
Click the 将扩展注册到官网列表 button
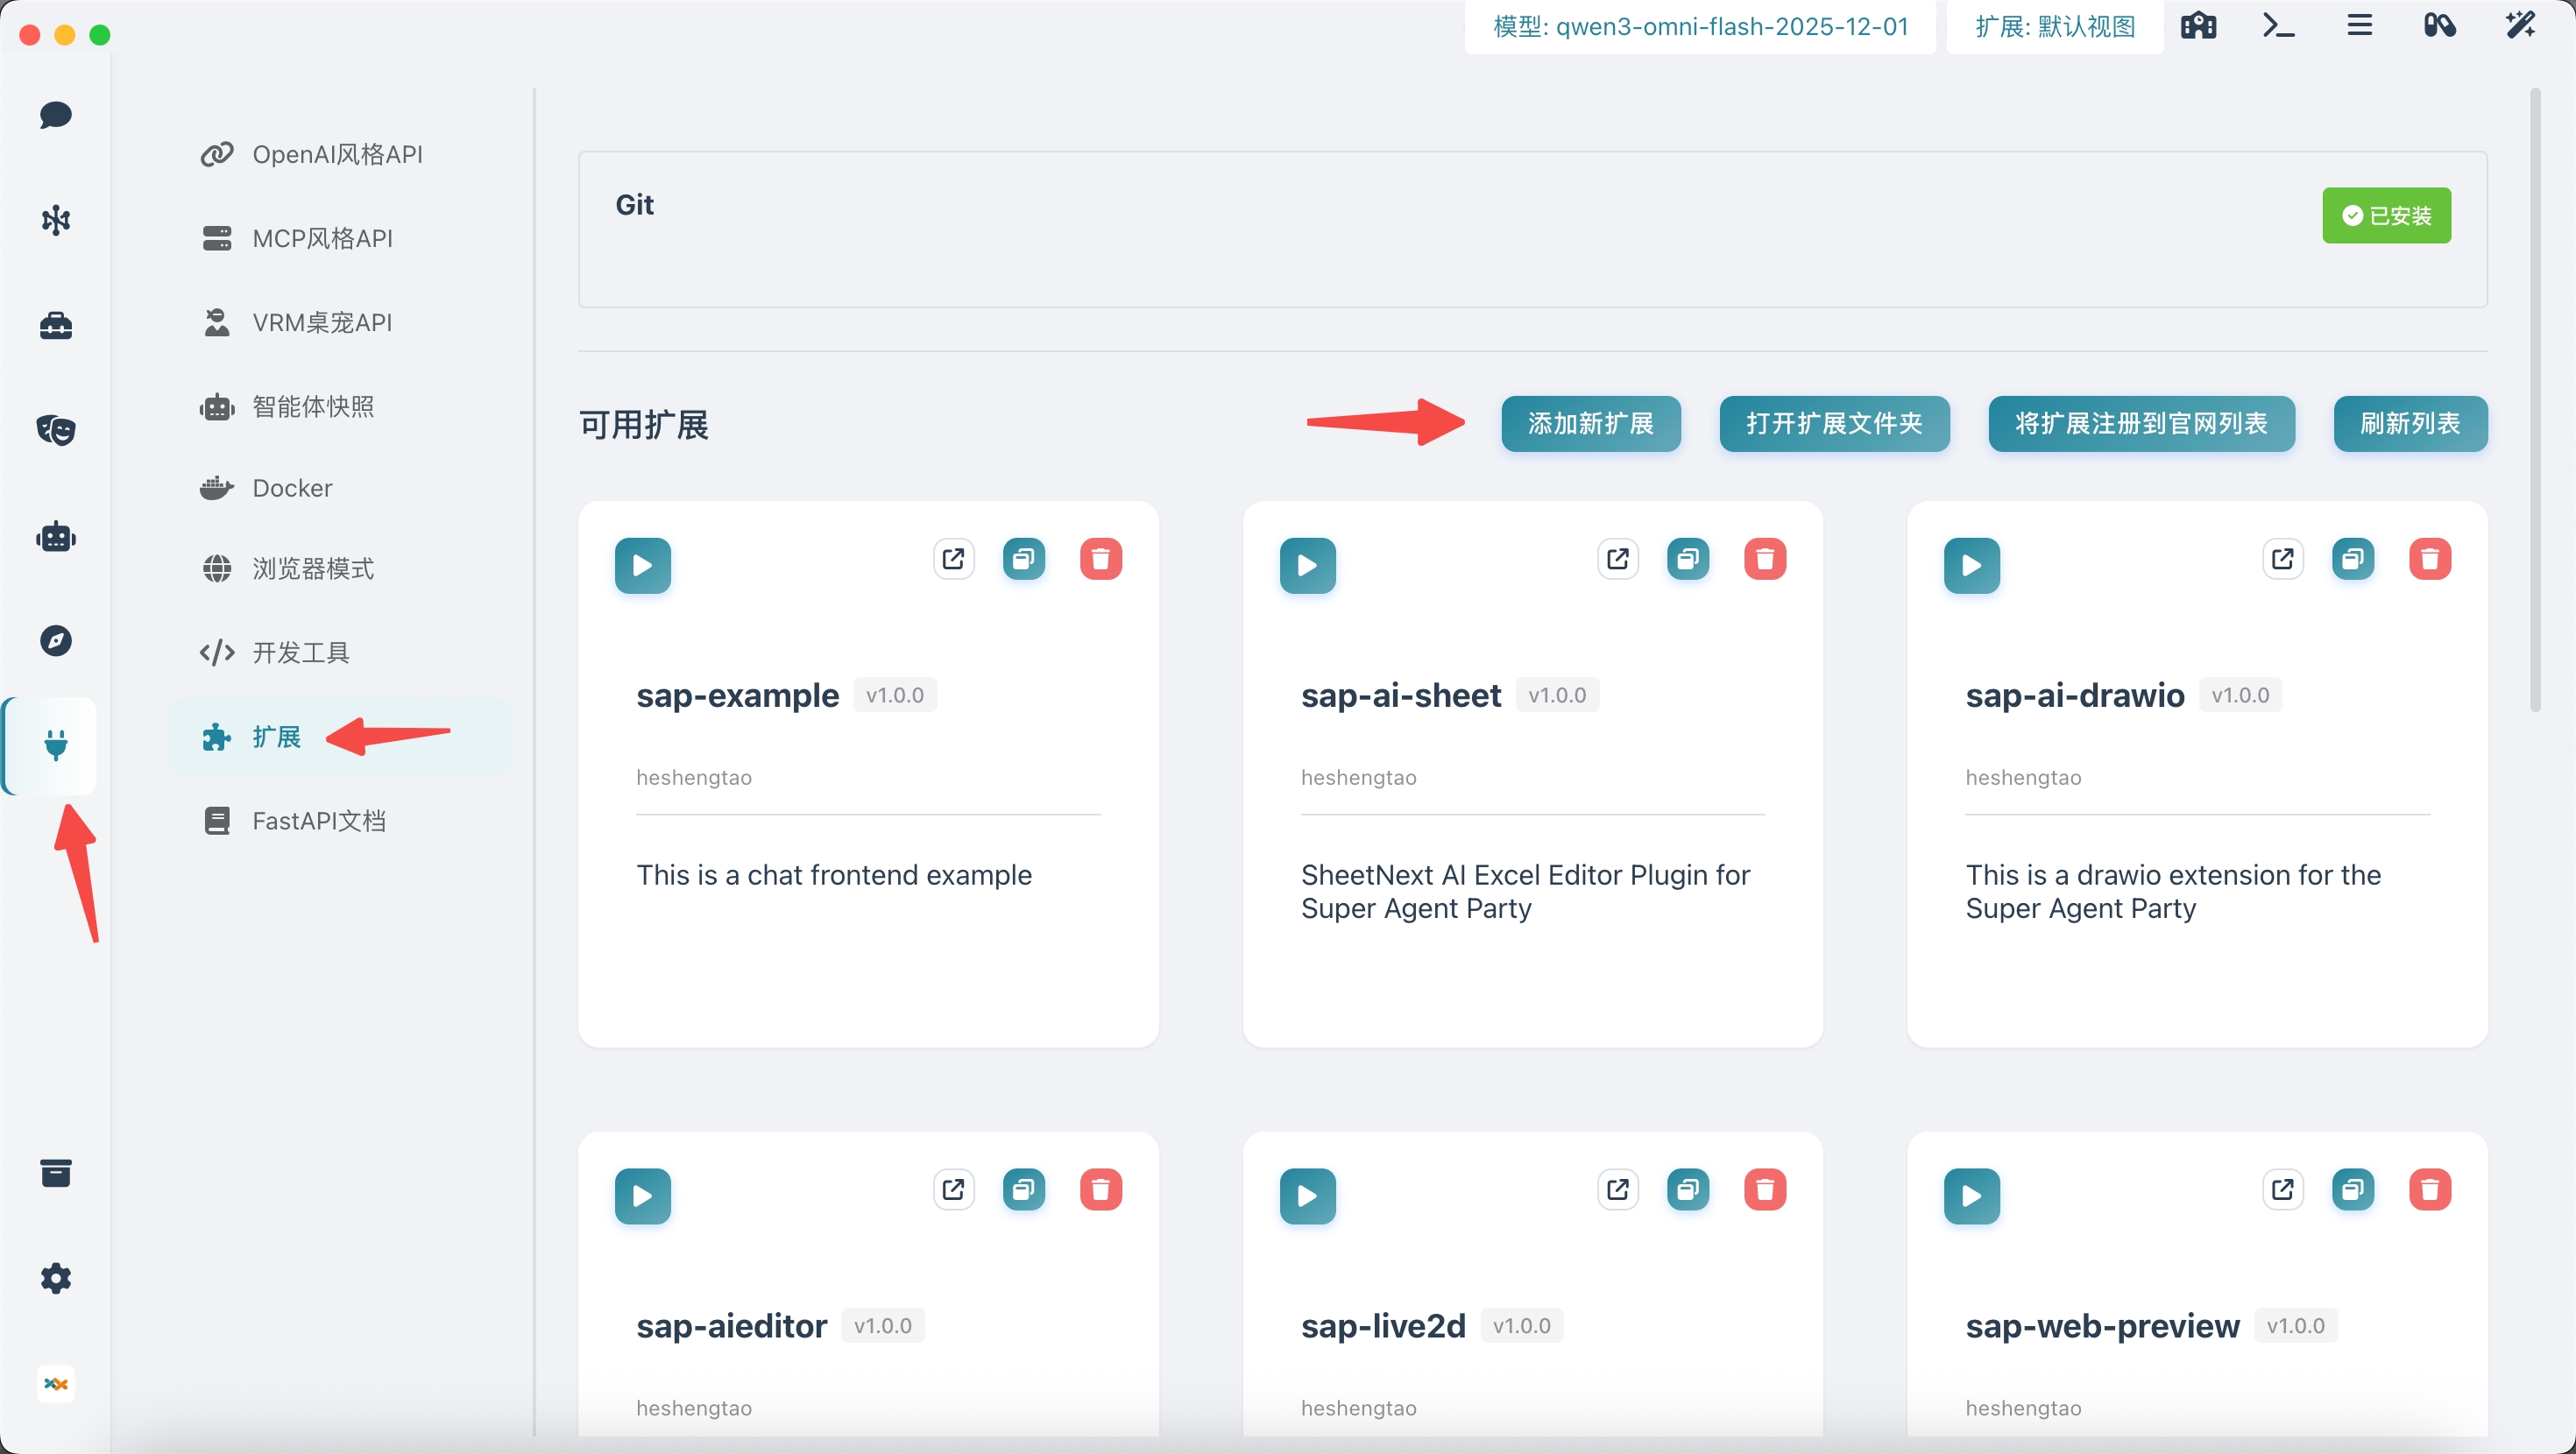point(2142,424)
